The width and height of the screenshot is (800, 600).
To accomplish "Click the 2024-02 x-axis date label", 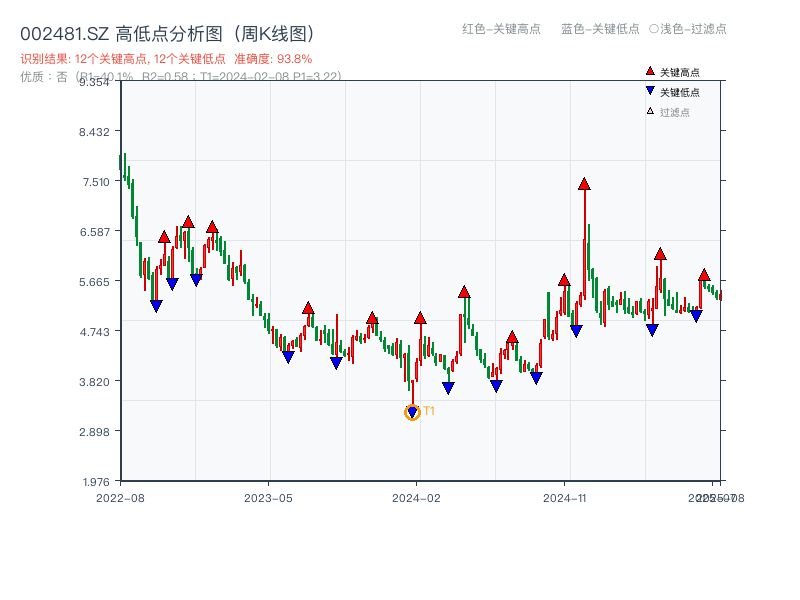I will (x=416, y=498).
